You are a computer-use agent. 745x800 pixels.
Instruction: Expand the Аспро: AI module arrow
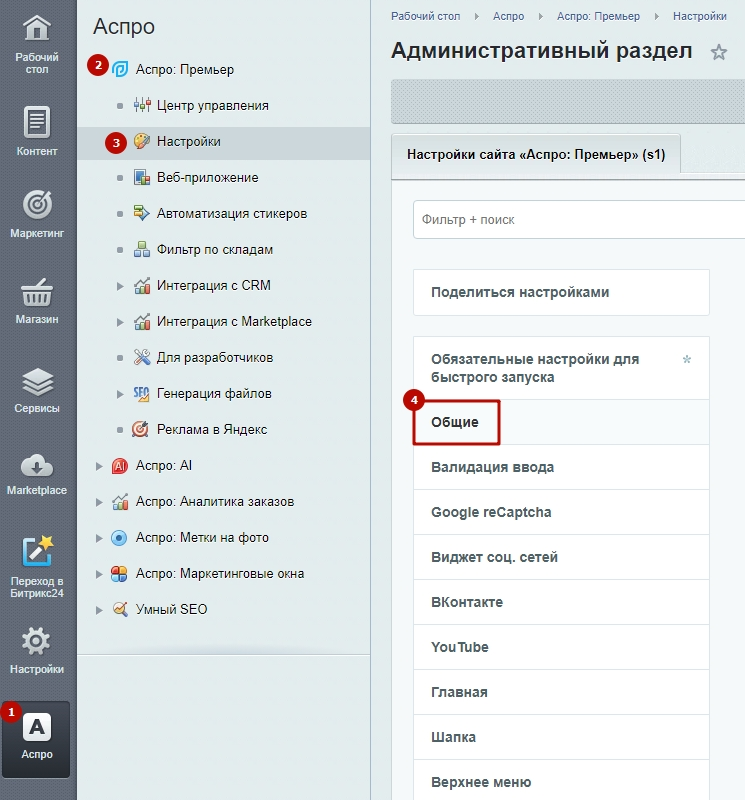click(99, 466)
